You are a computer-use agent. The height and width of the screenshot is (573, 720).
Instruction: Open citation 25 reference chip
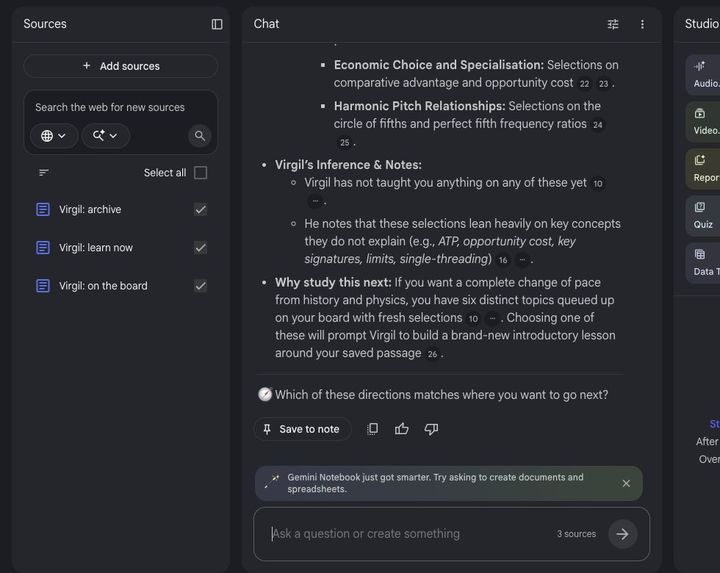[x=344, y=142]
